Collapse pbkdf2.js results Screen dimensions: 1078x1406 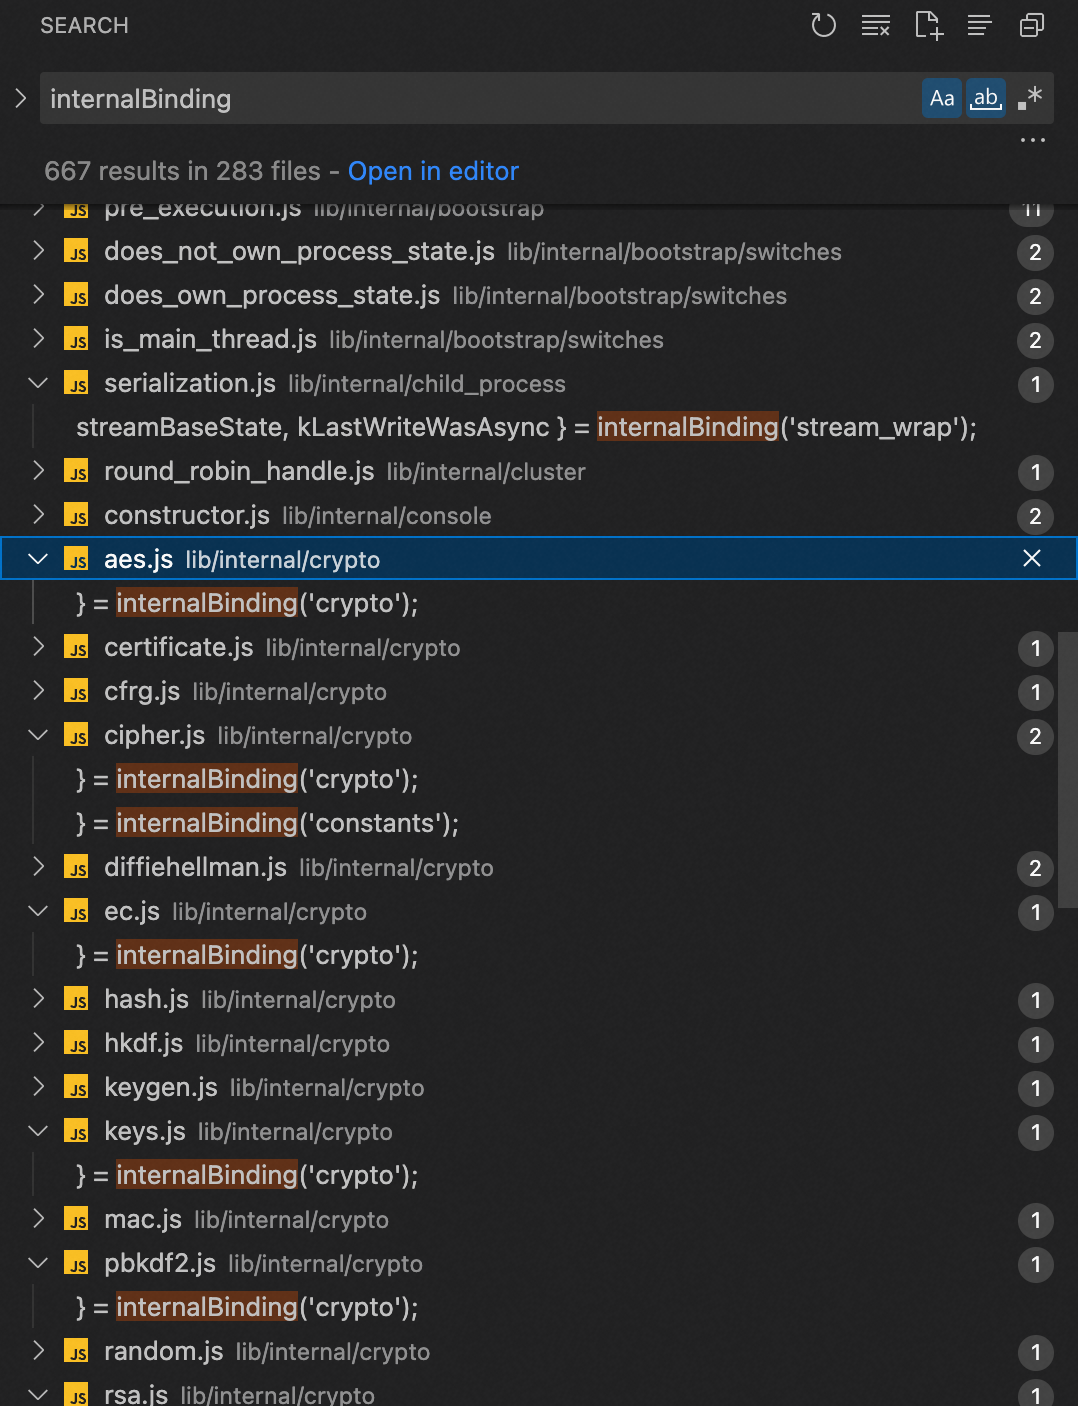click(38, 1263)
